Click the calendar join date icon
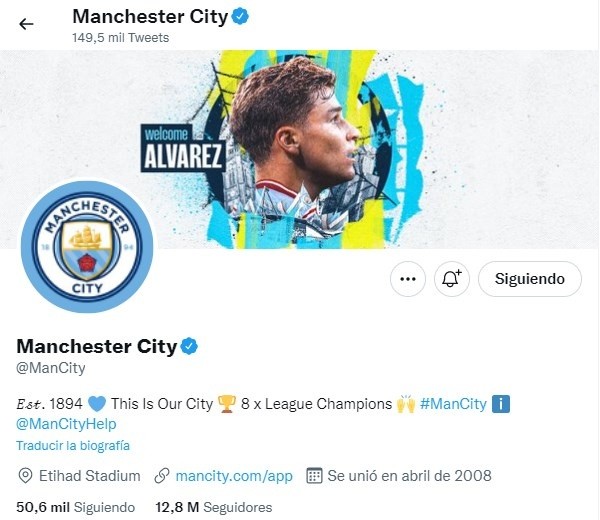 point(314,476)
